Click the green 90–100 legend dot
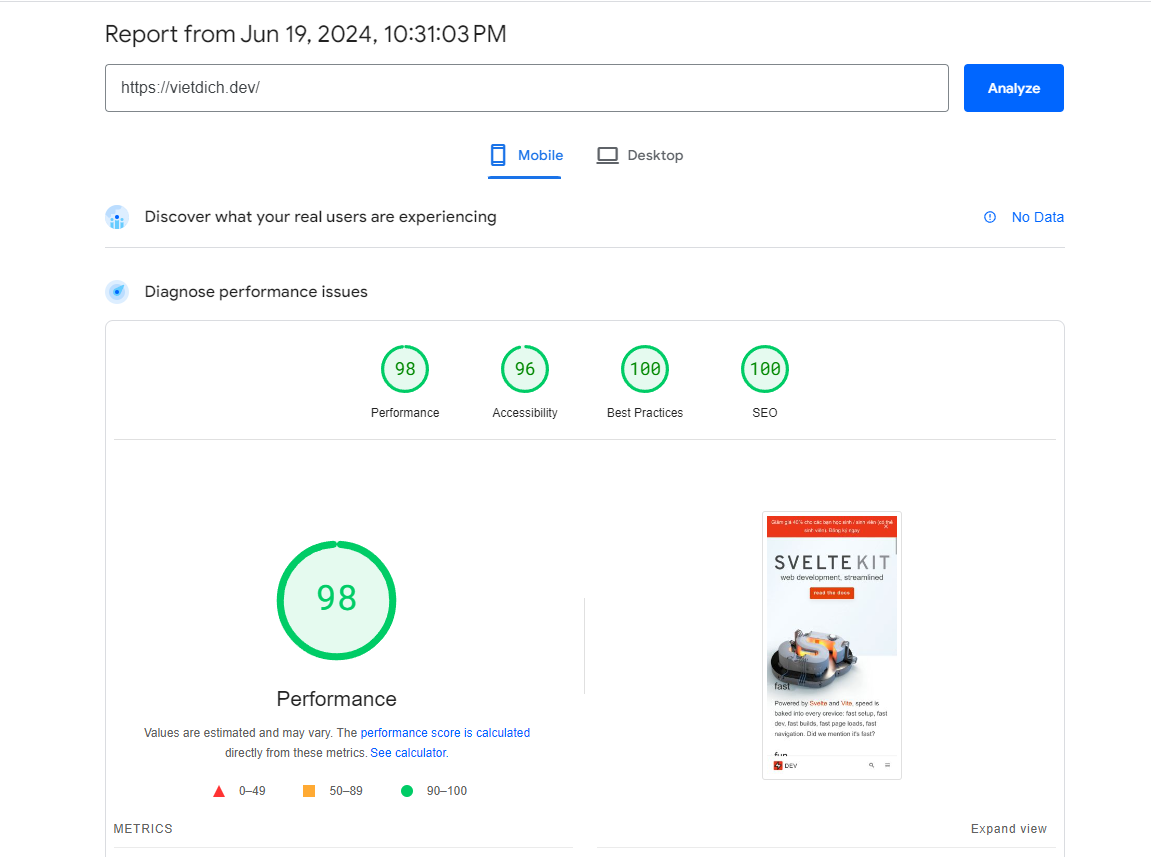Viewport: 1151px width, 857px height. point(407,791)
